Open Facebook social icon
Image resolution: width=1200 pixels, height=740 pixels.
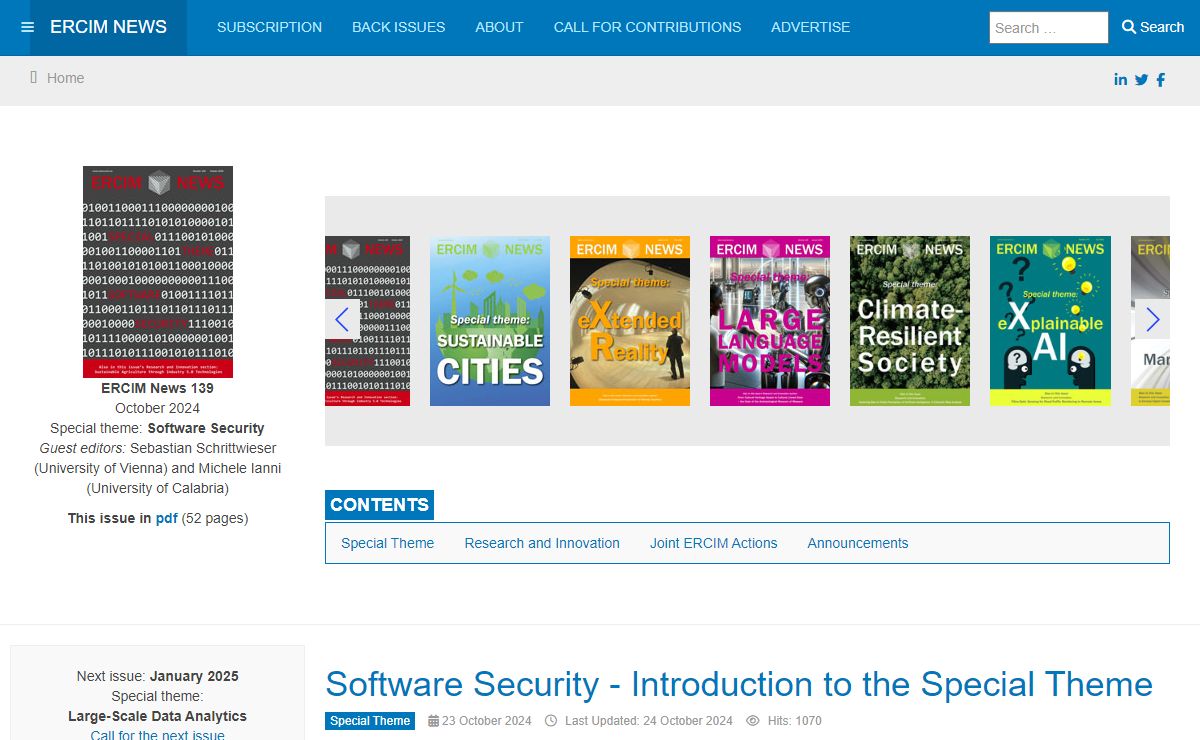click(1161, 80)
